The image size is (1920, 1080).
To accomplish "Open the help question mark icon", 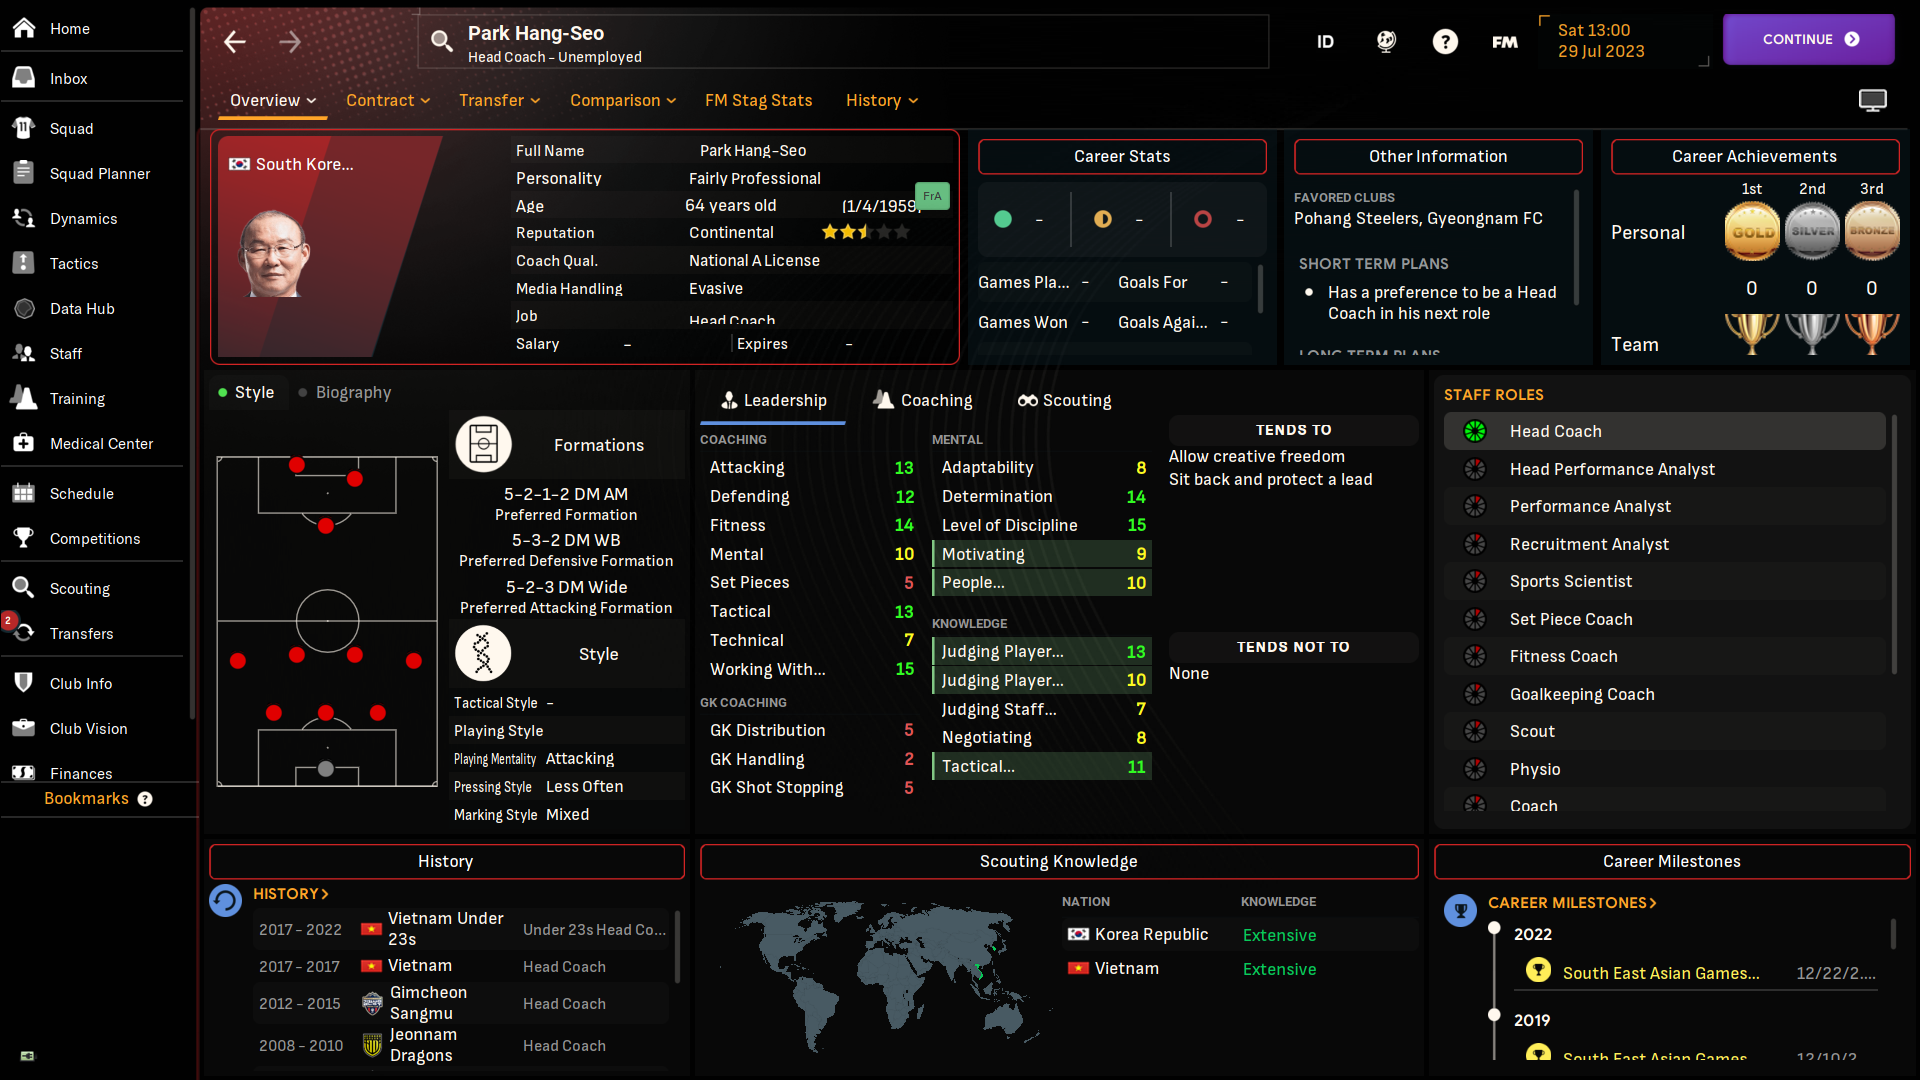I will coord(1444,41).
